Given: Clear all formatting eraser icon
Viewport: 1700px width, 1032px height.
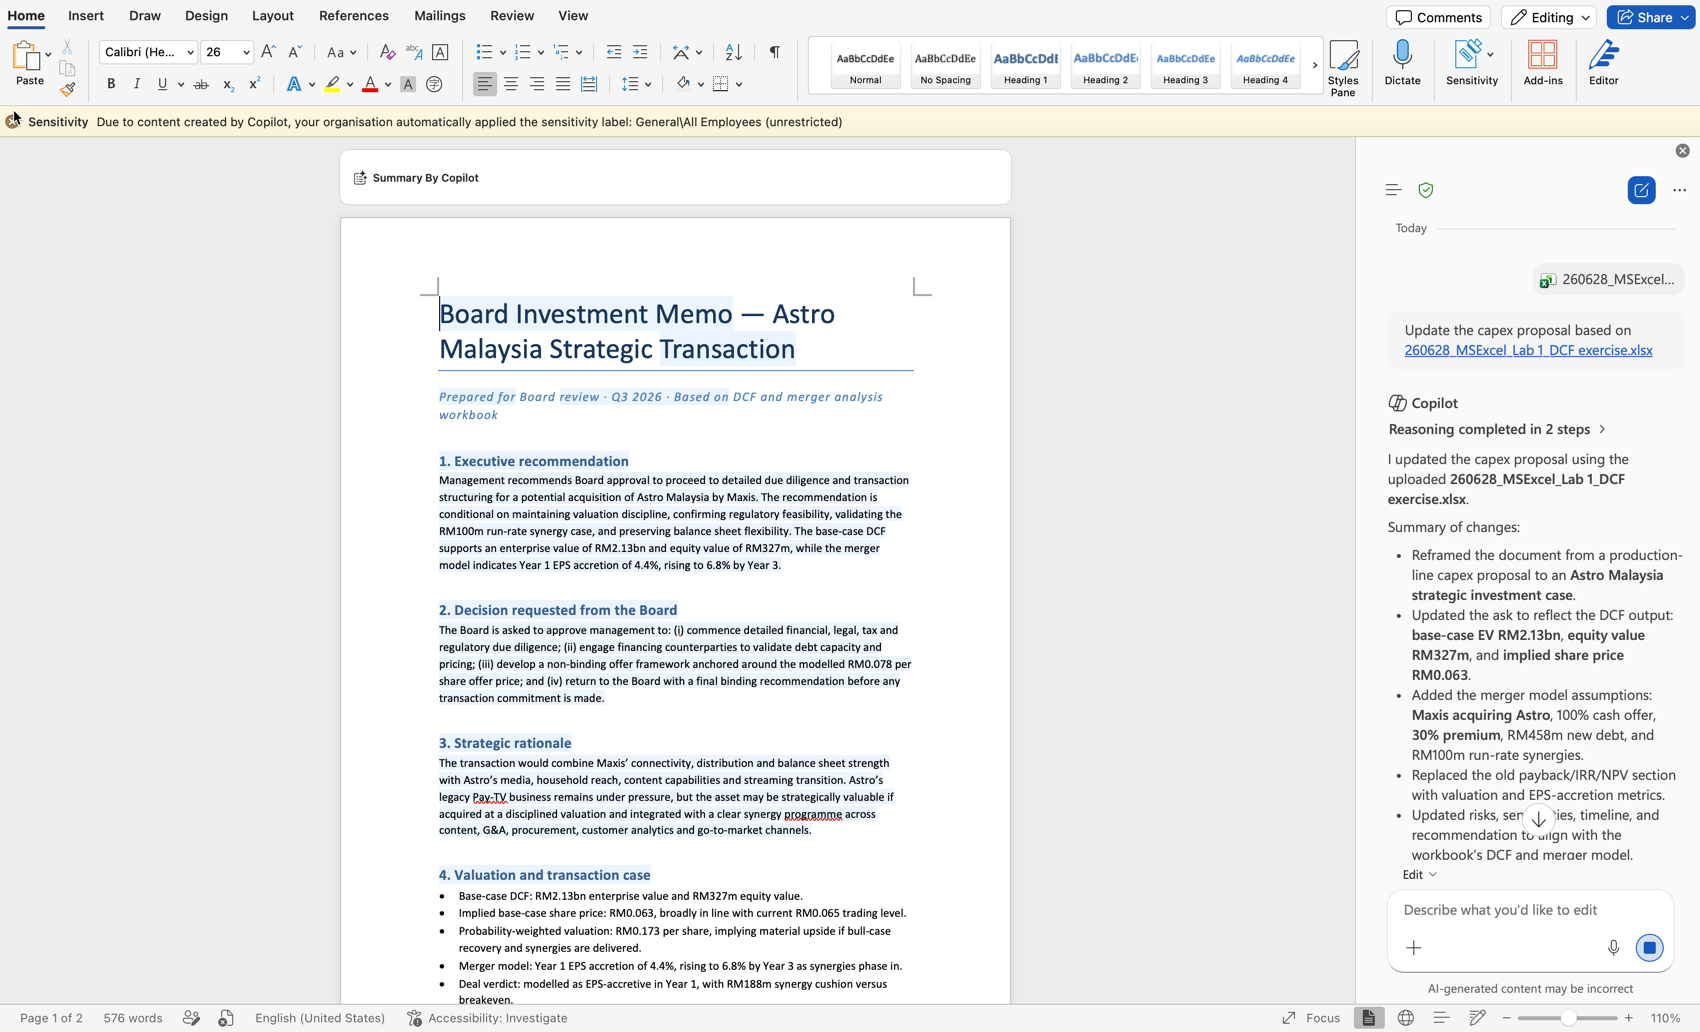Looking at the screenshot, I should pos(387,52).
